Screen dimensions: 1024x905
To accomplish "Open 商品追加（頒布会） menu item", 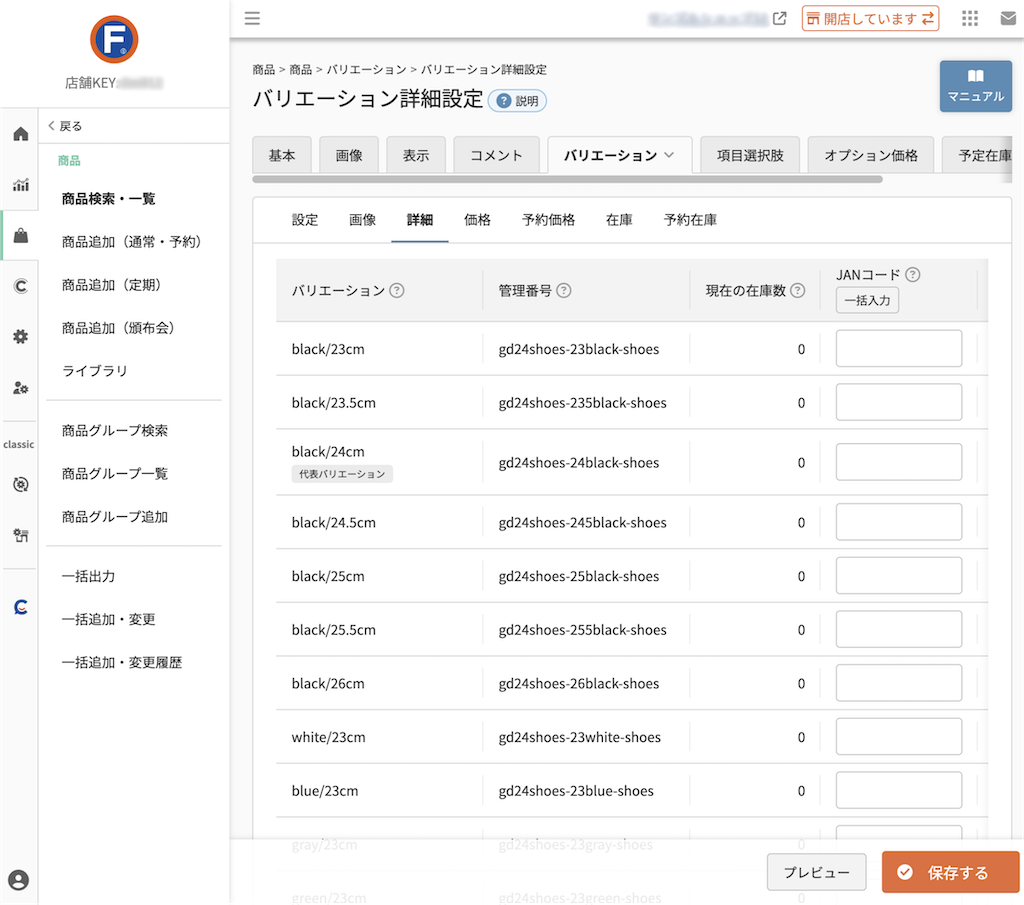I will [x=118, y=328].
